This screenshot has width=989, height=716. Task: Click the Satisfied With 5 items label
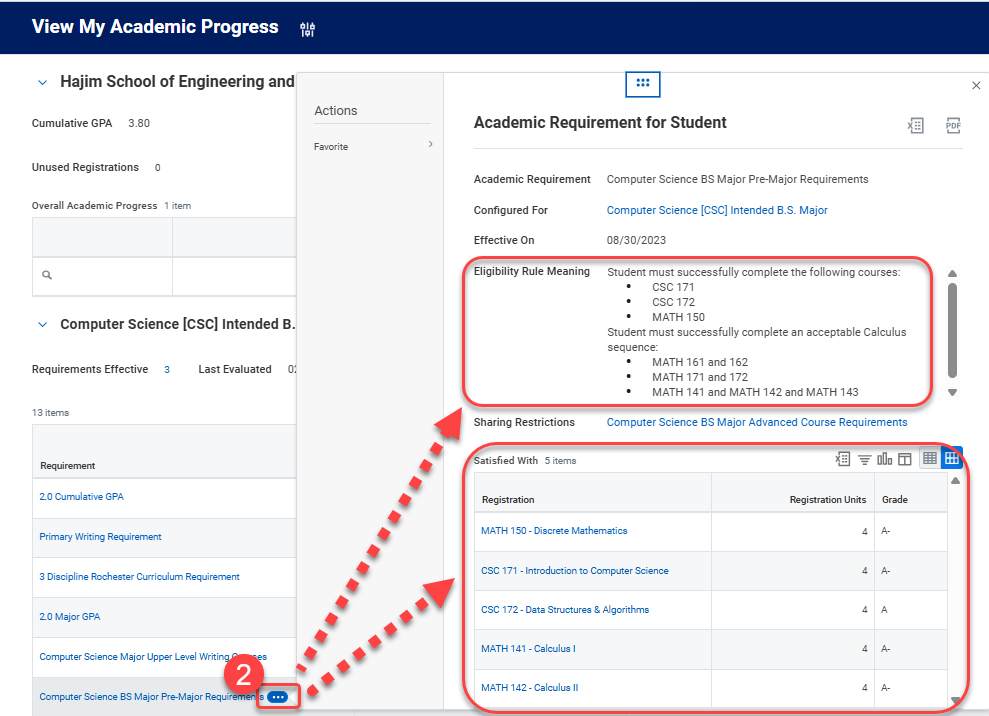pyautogui.click(x=525, y=461)
